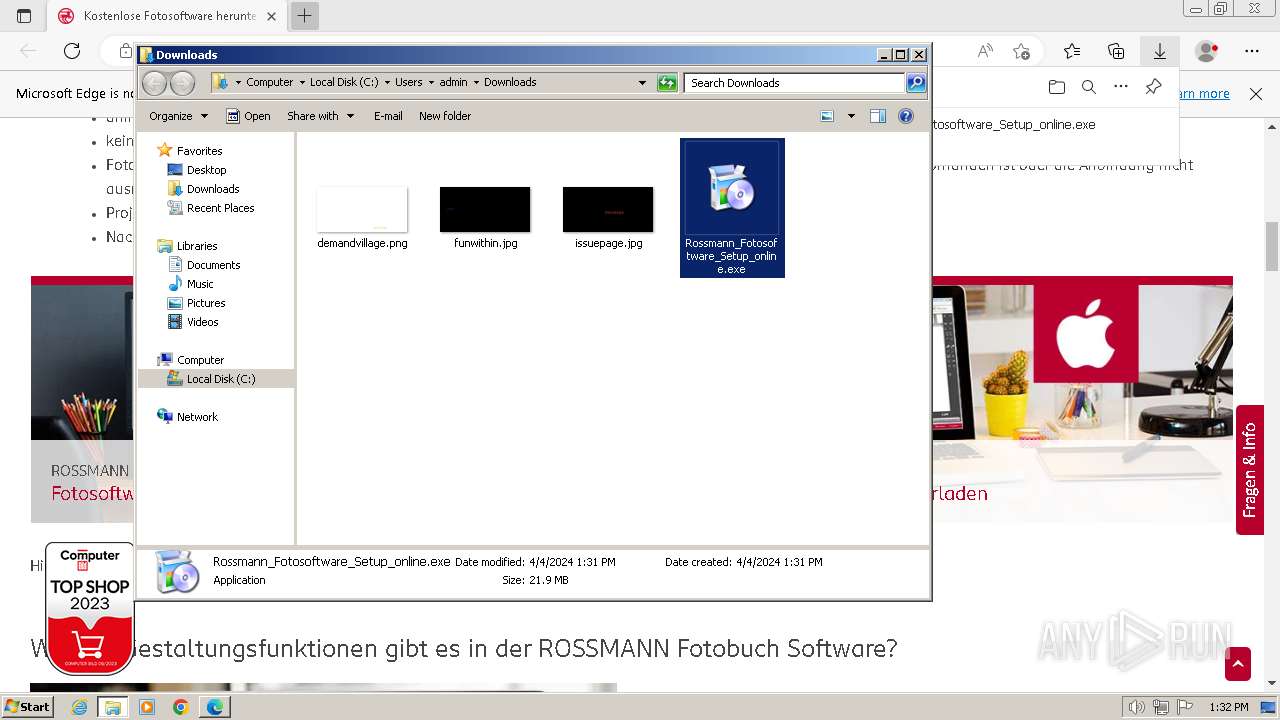
Task: Click E-mail in Explorer toolbar
Action: tap(388, 116)
